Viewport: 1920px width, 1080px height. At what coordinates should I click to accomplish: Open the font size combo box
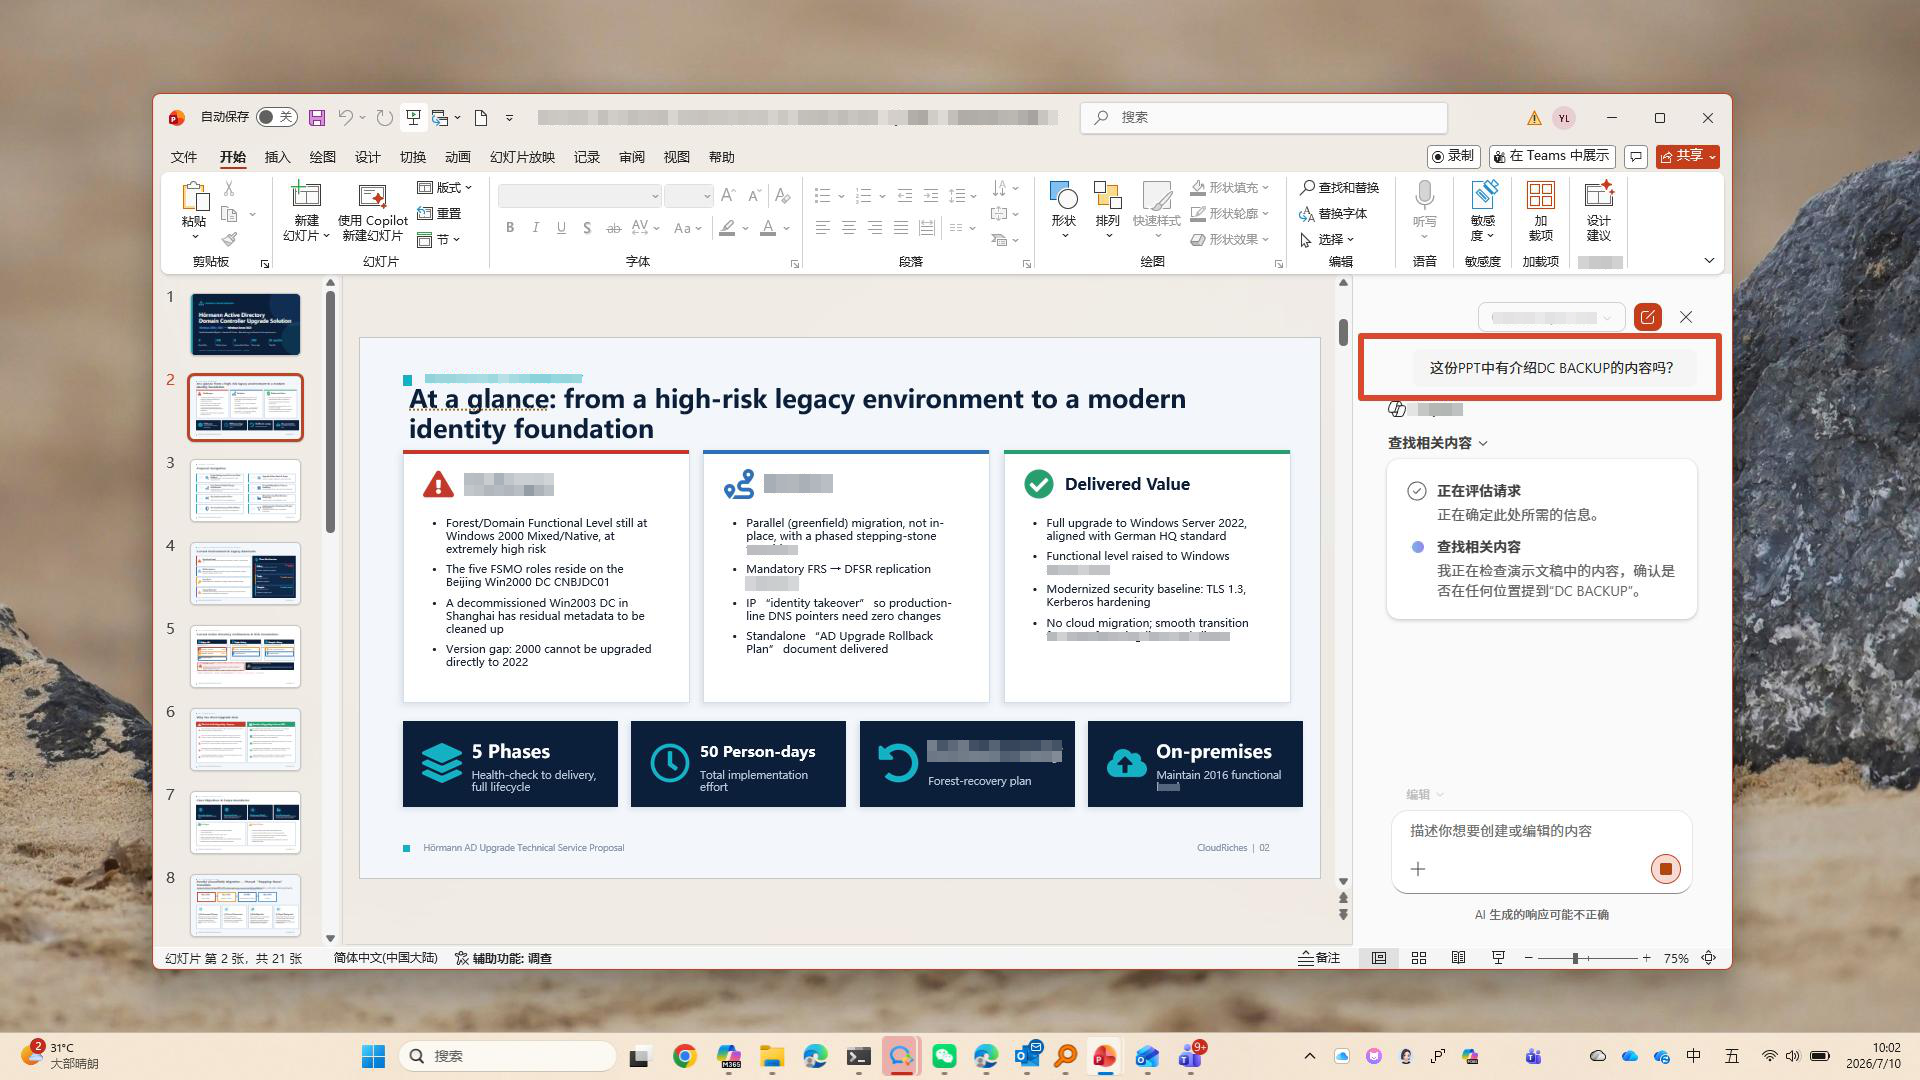[688, 196]
